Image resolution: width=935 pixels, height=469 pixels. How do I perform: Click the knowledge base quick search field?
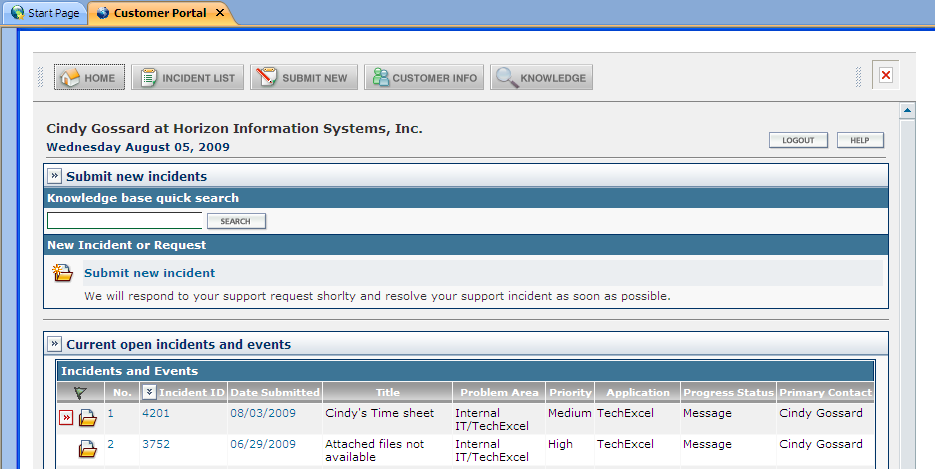[125, 221]
